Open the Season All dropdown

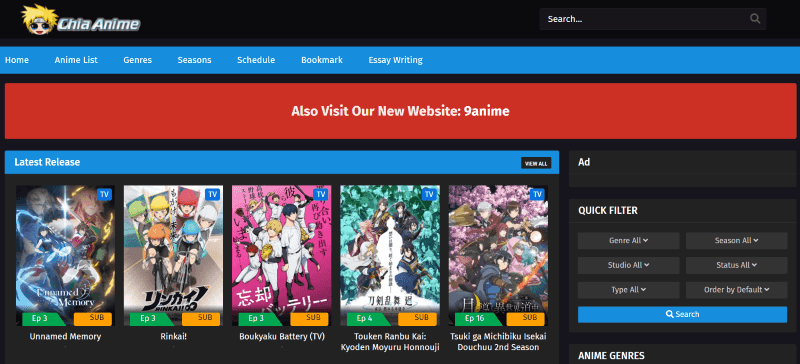click(736, 240)
